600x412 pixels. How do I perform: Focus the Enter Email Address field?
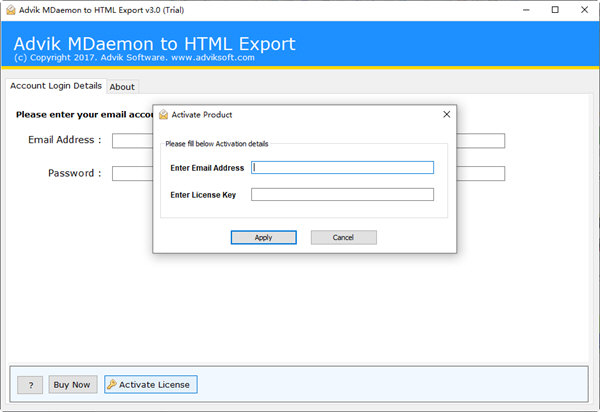click(342, 168)
